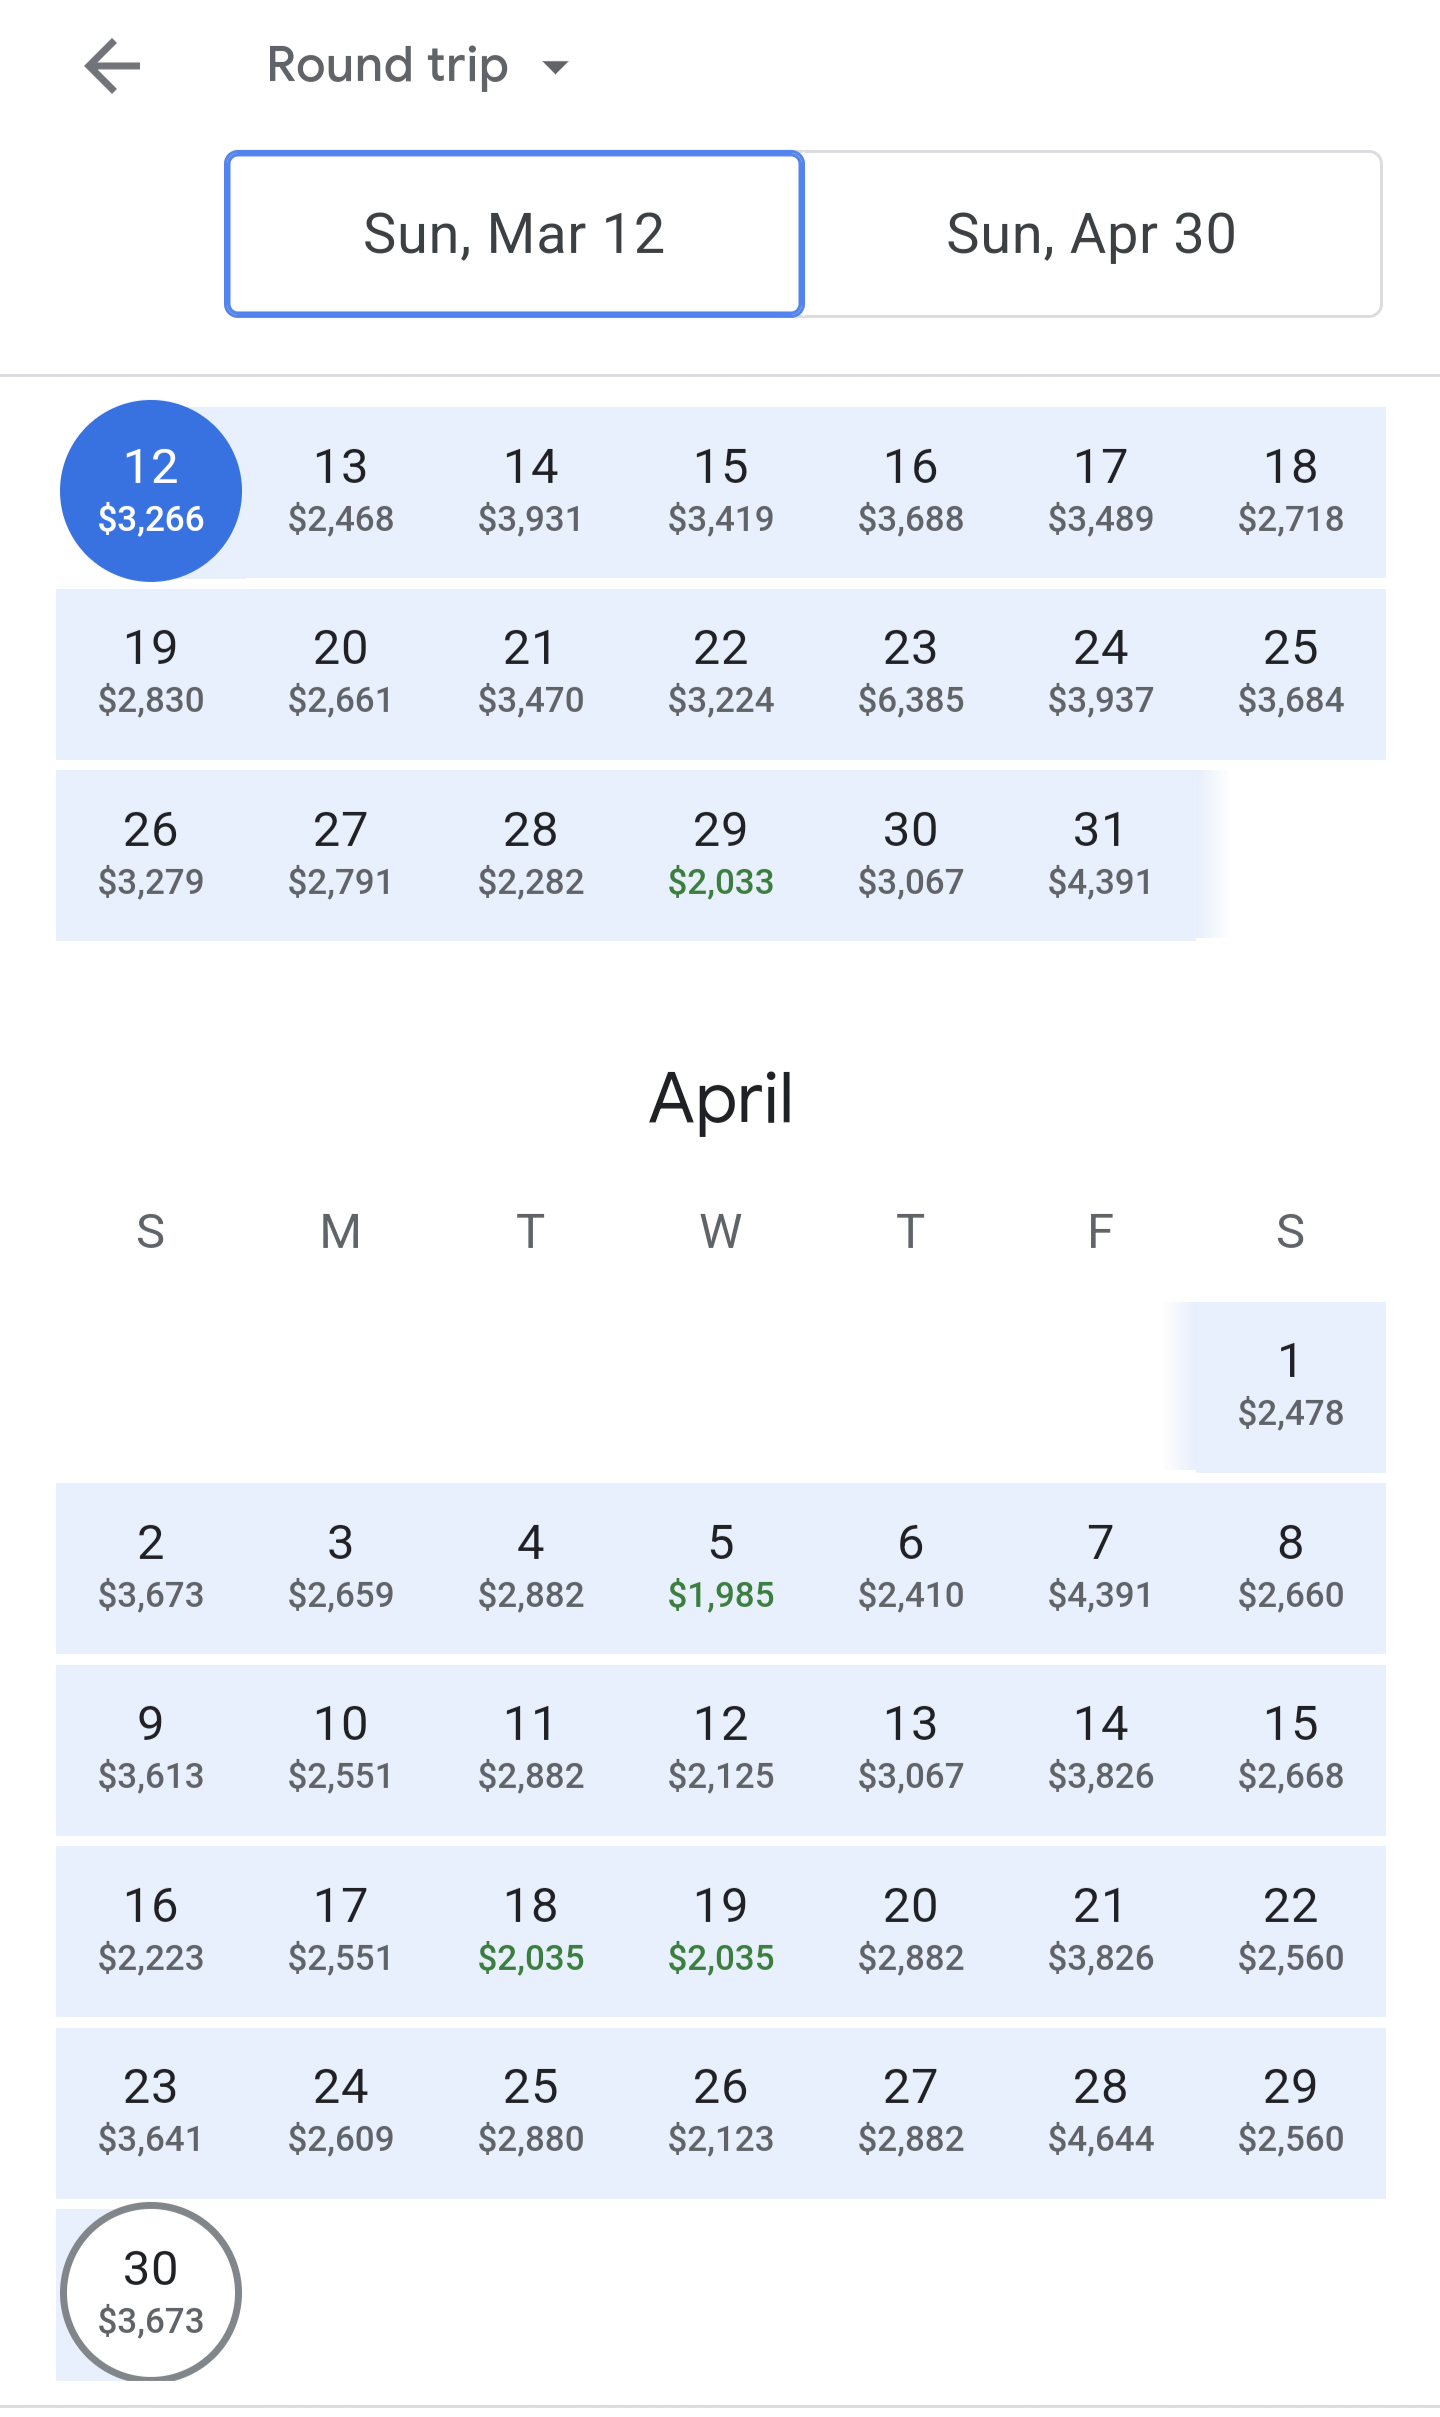Select April 26 at $2,123
The height and width of the screenshot is (2417, 1440).
pos(720,2111)
